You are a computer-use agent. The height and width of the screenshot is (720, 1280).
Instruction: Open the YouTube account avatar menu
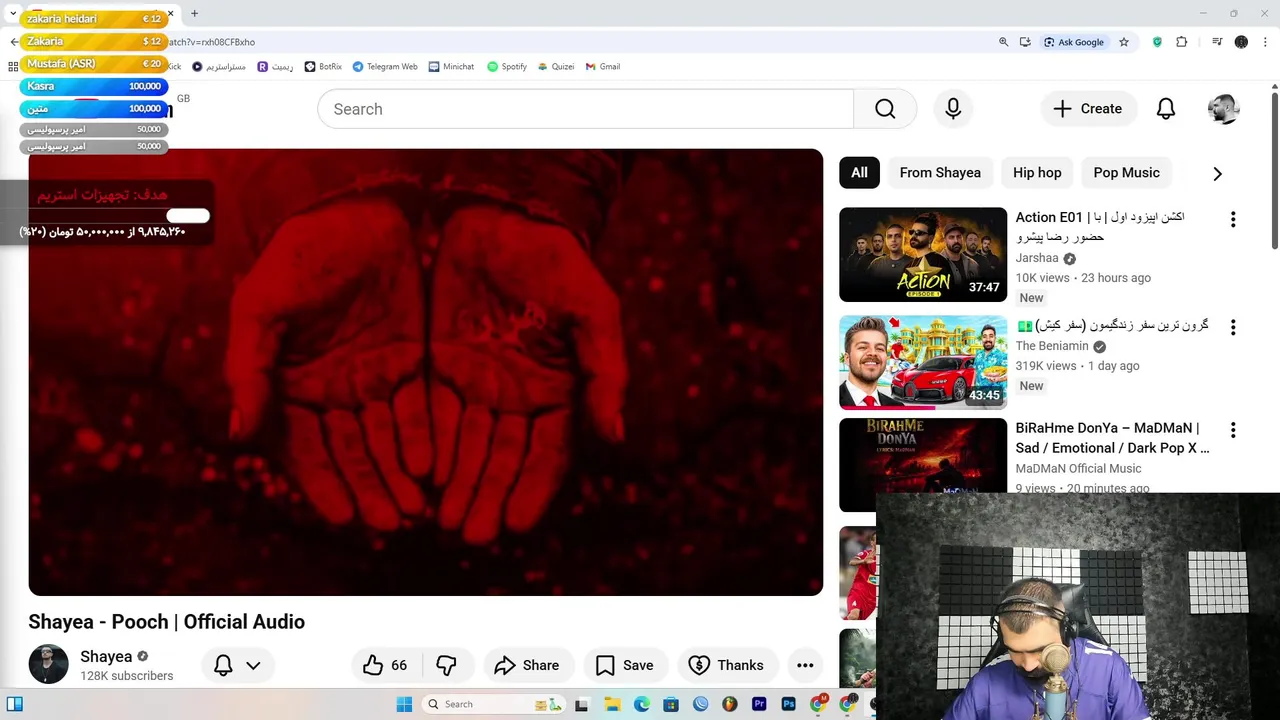pos(1223,109)
